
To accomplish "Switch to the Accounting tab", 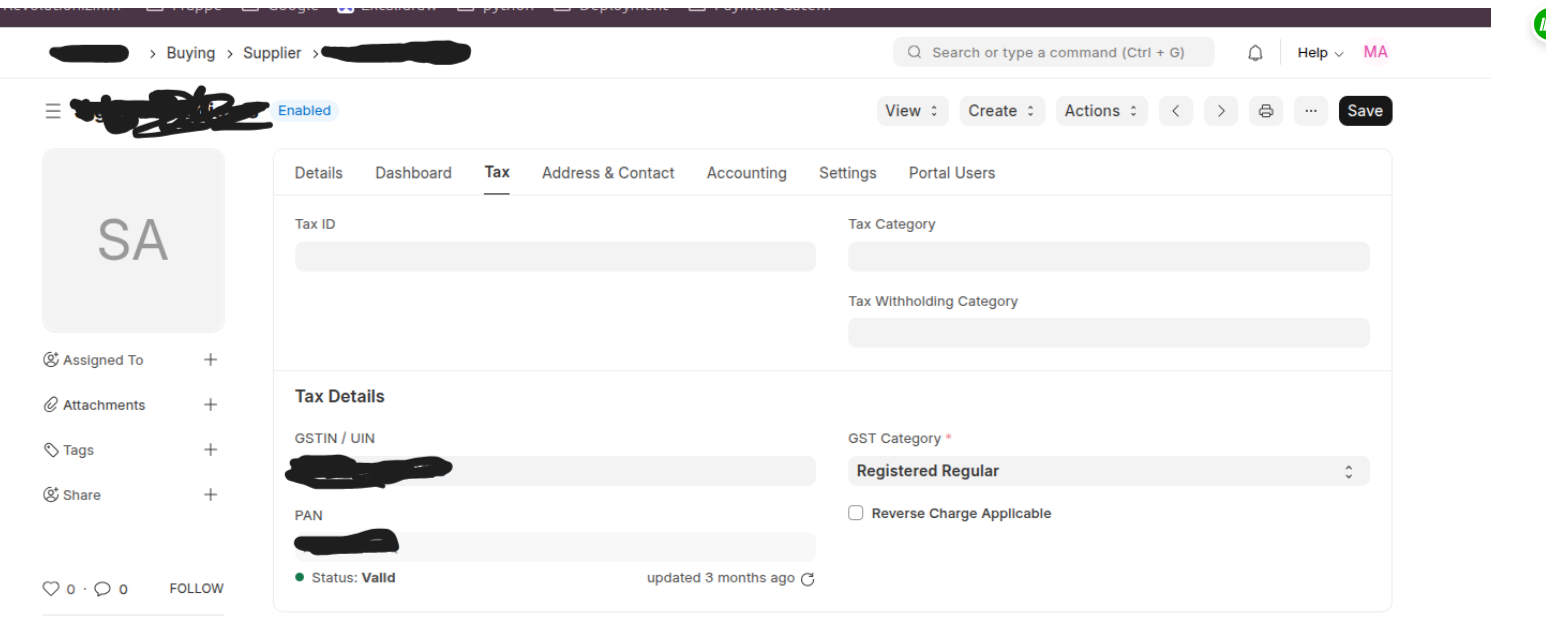I will coord(747,173).
